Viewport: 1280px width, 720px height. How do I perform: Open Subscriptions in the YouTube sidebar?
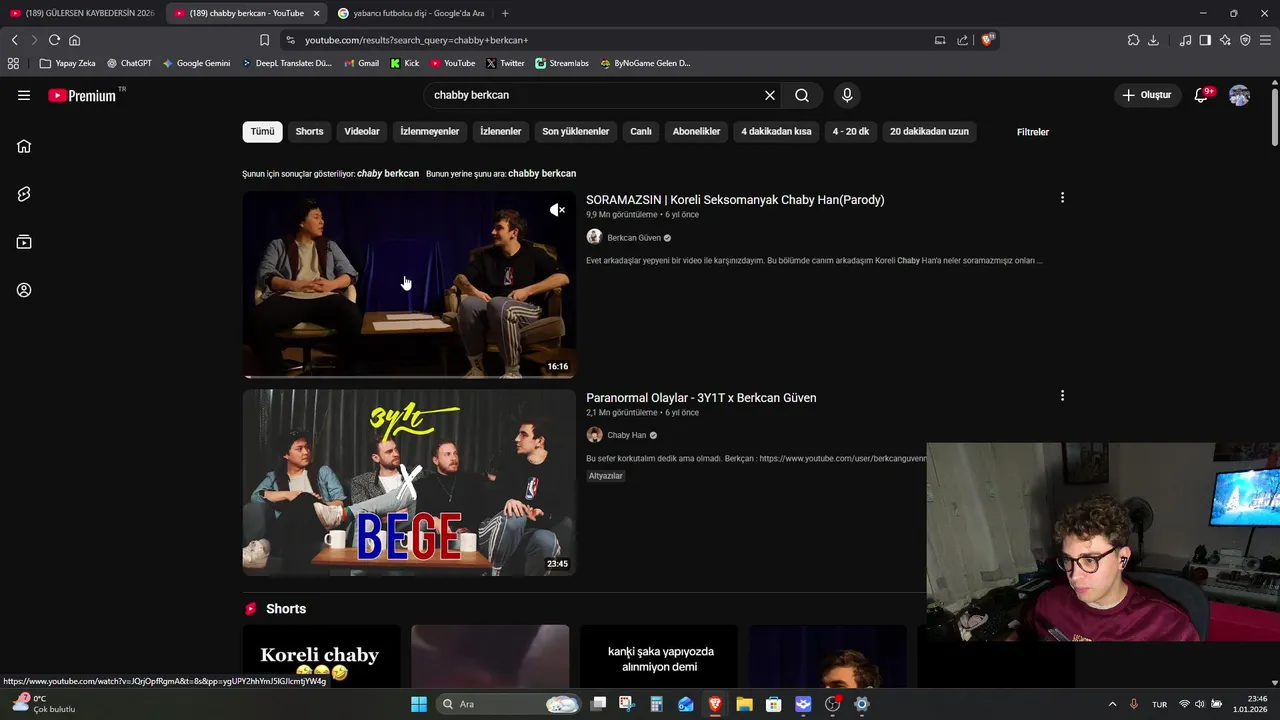click(24, 242)
